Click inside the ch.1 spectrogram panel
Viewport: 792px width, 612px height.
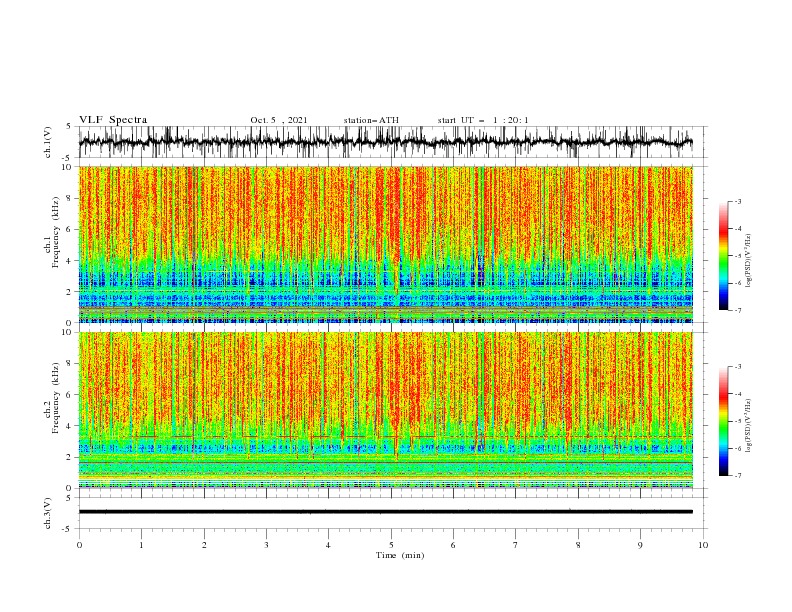point(385,244)
